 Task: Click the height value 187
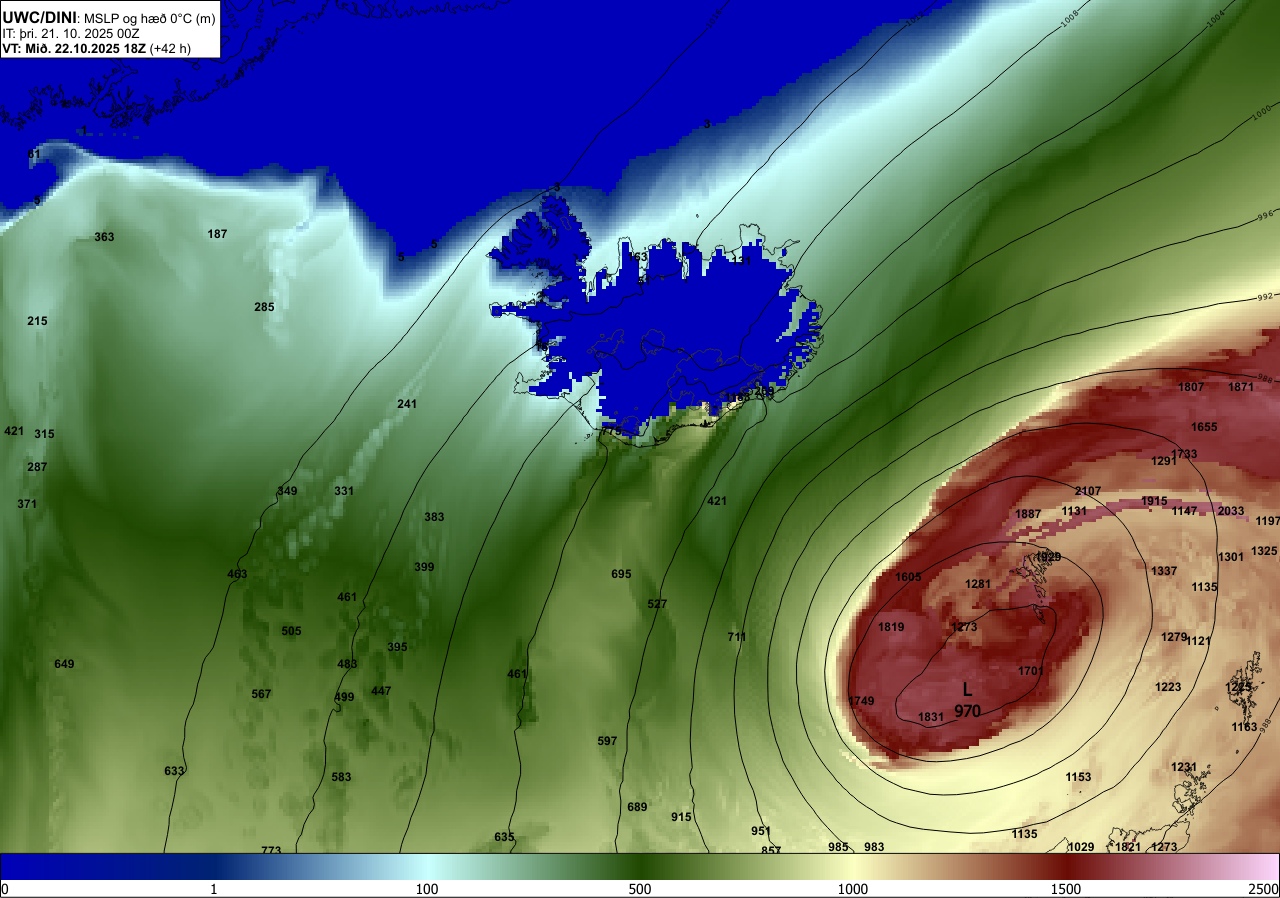pyautogui.click(x=217, y=234)
